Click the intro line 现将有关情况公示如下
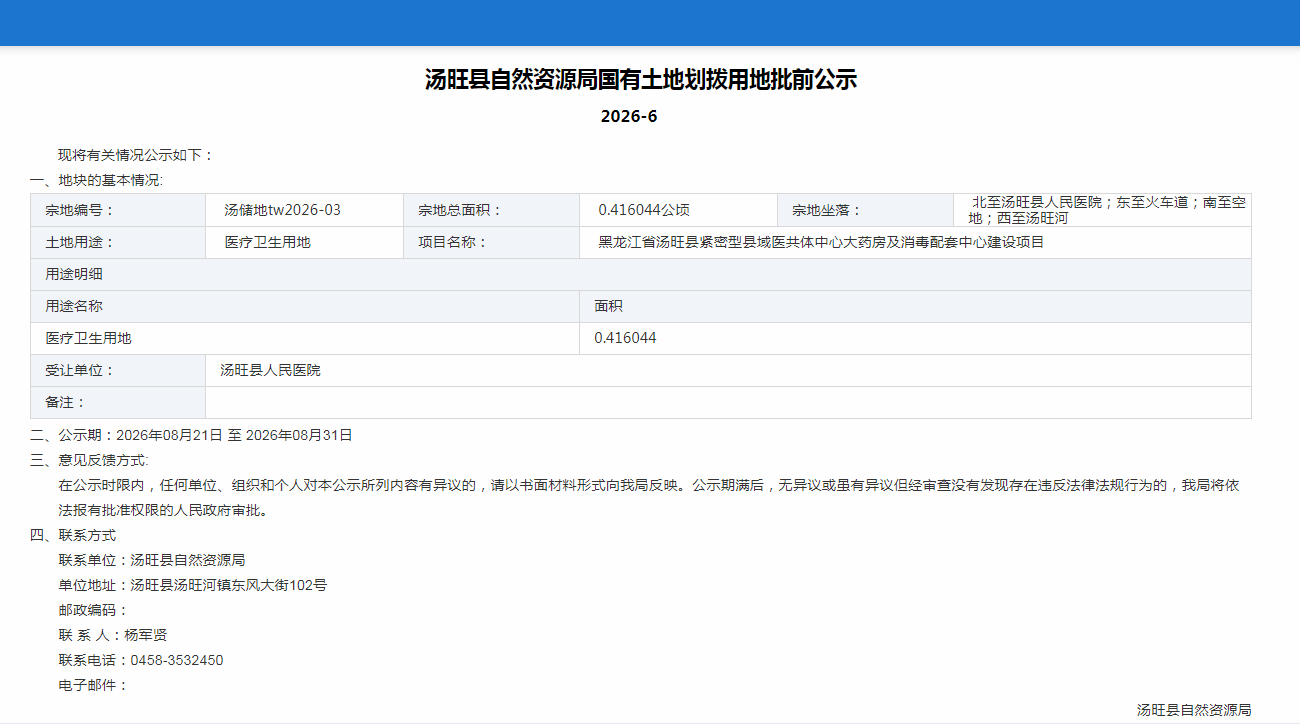This screenshot has width=1300, height=724. pos(136,155)
